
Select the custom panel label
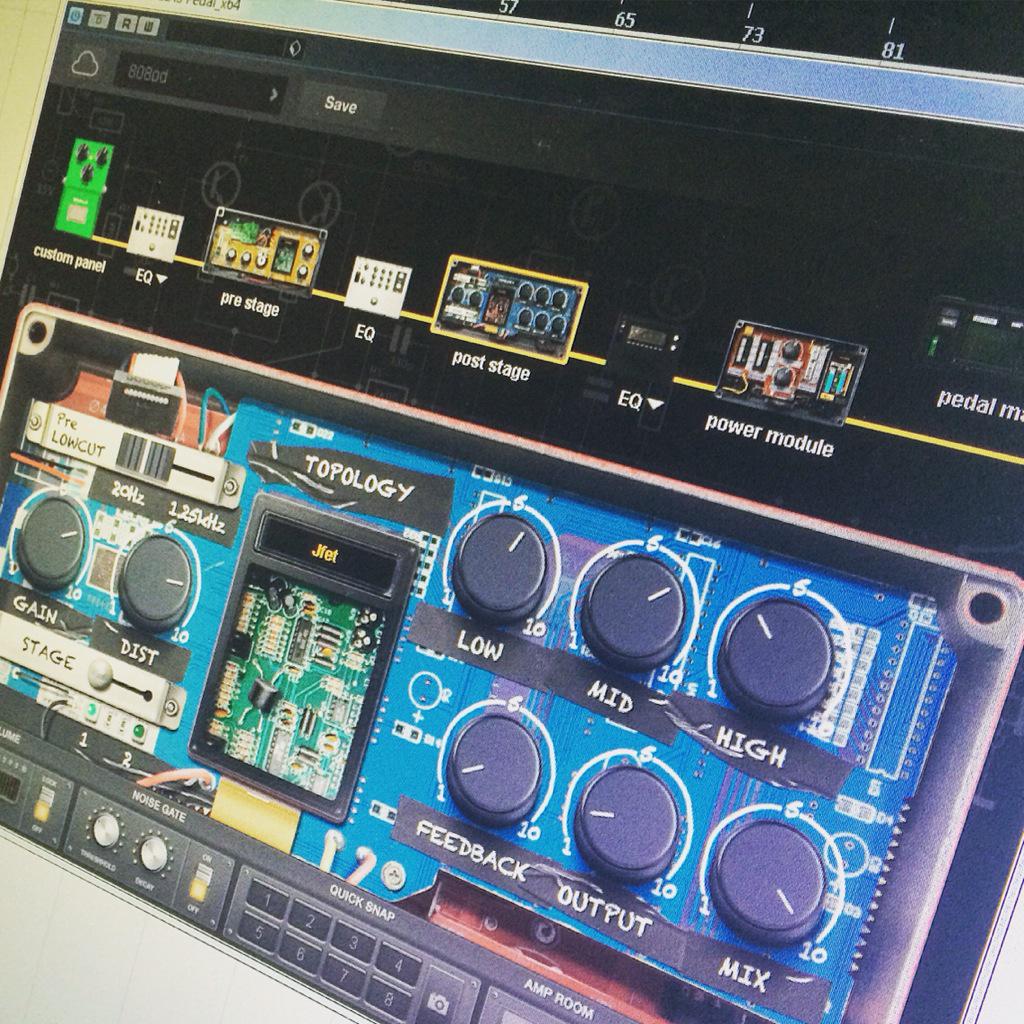(70, 259)
